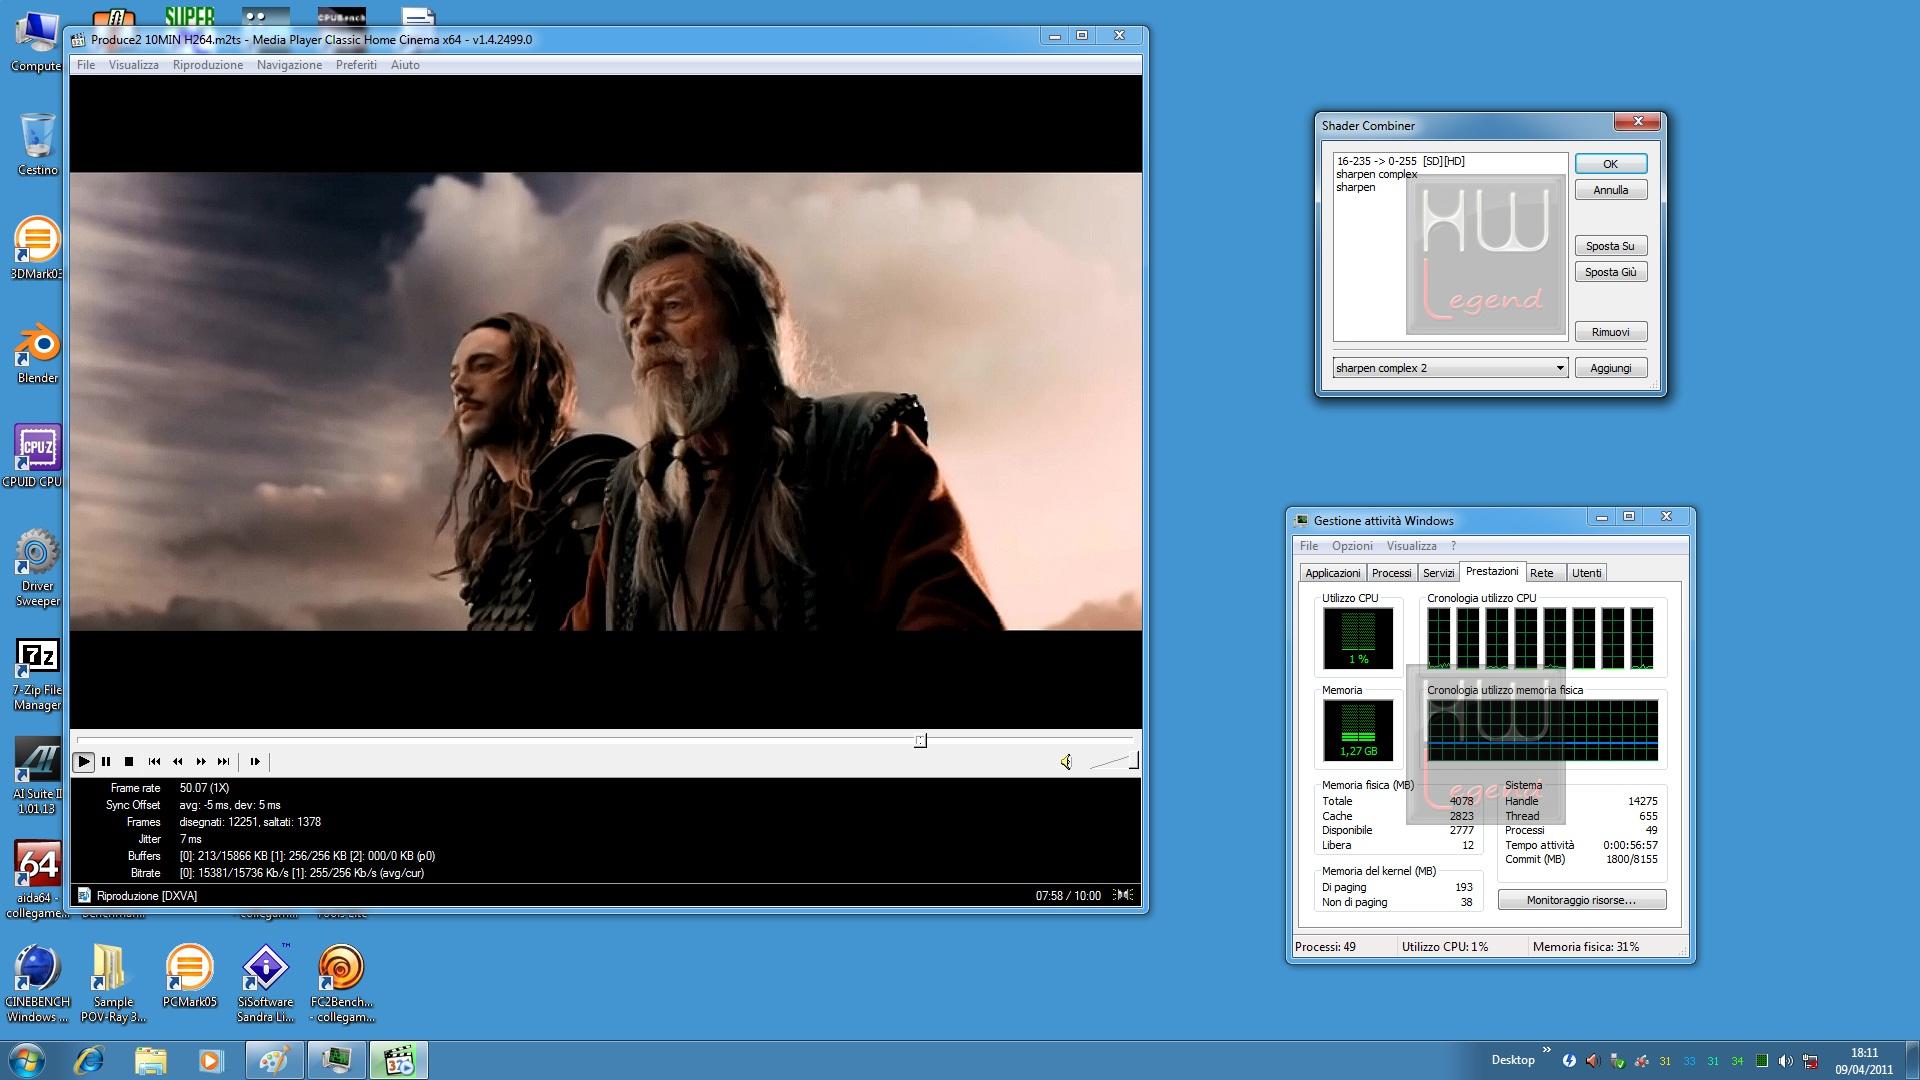Switch to Utenti tab
This screenshot has height=1080, width=1920.
(x=1586, y=573)
